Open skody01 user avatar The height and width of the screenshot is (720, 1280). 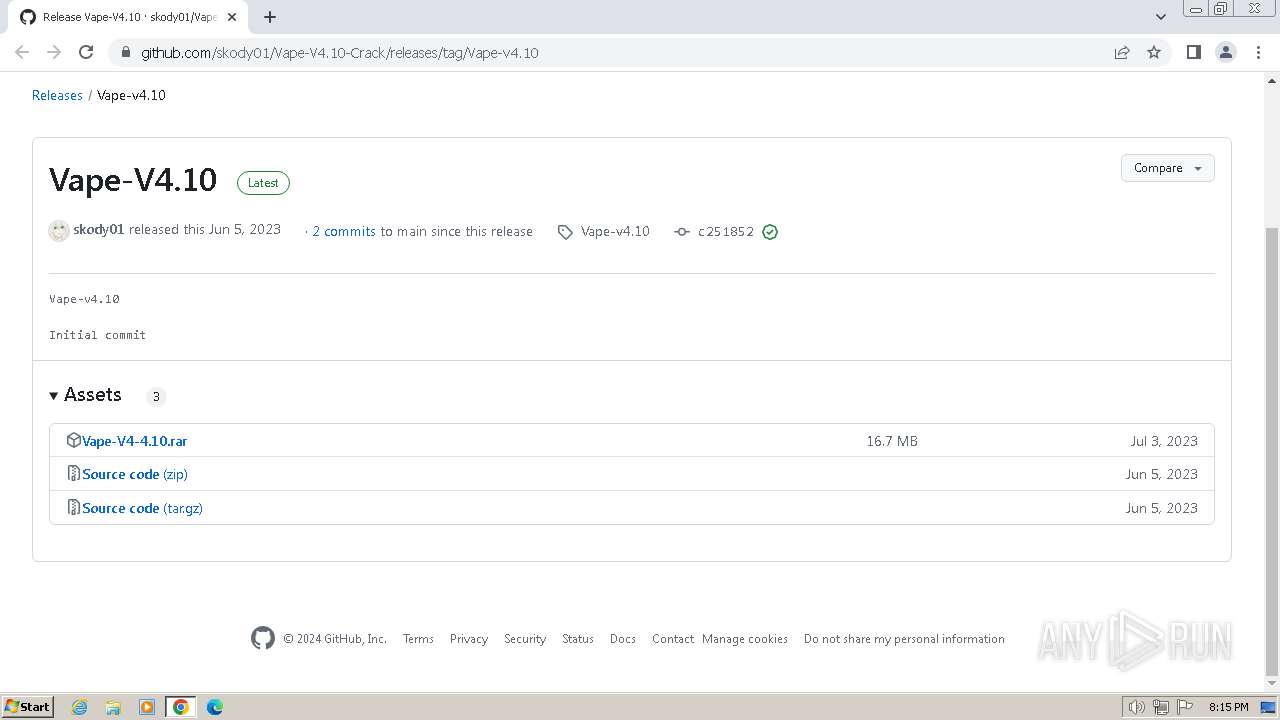pyautogui.click(x=59, y=231)
